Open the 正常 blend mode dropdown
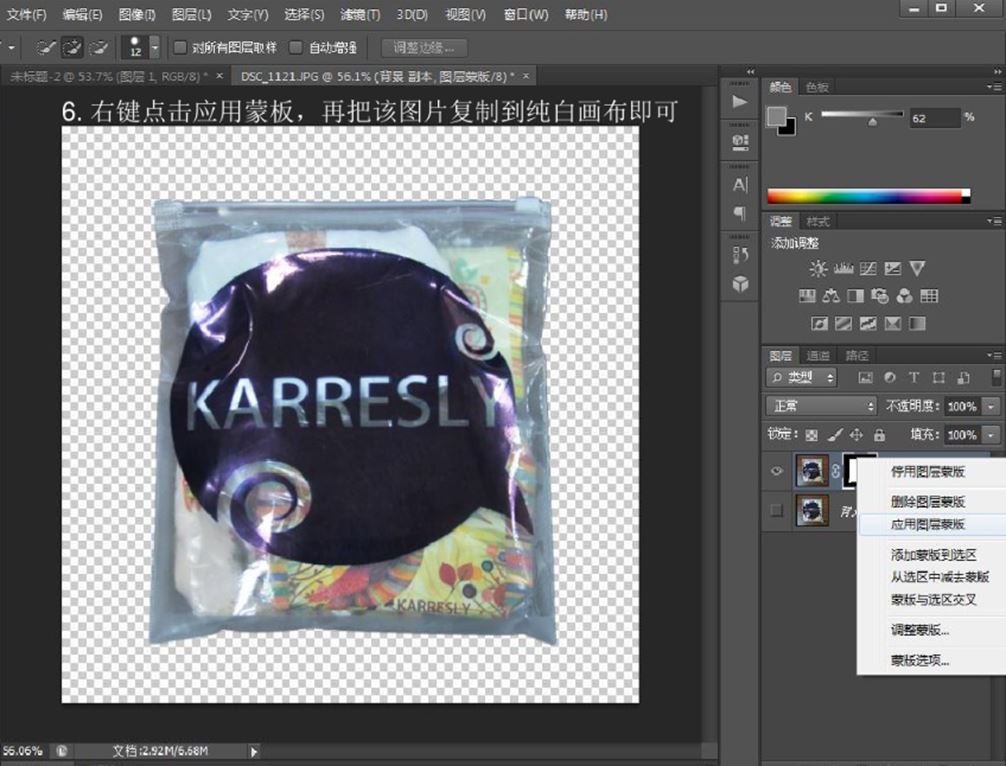 (820, 406)
